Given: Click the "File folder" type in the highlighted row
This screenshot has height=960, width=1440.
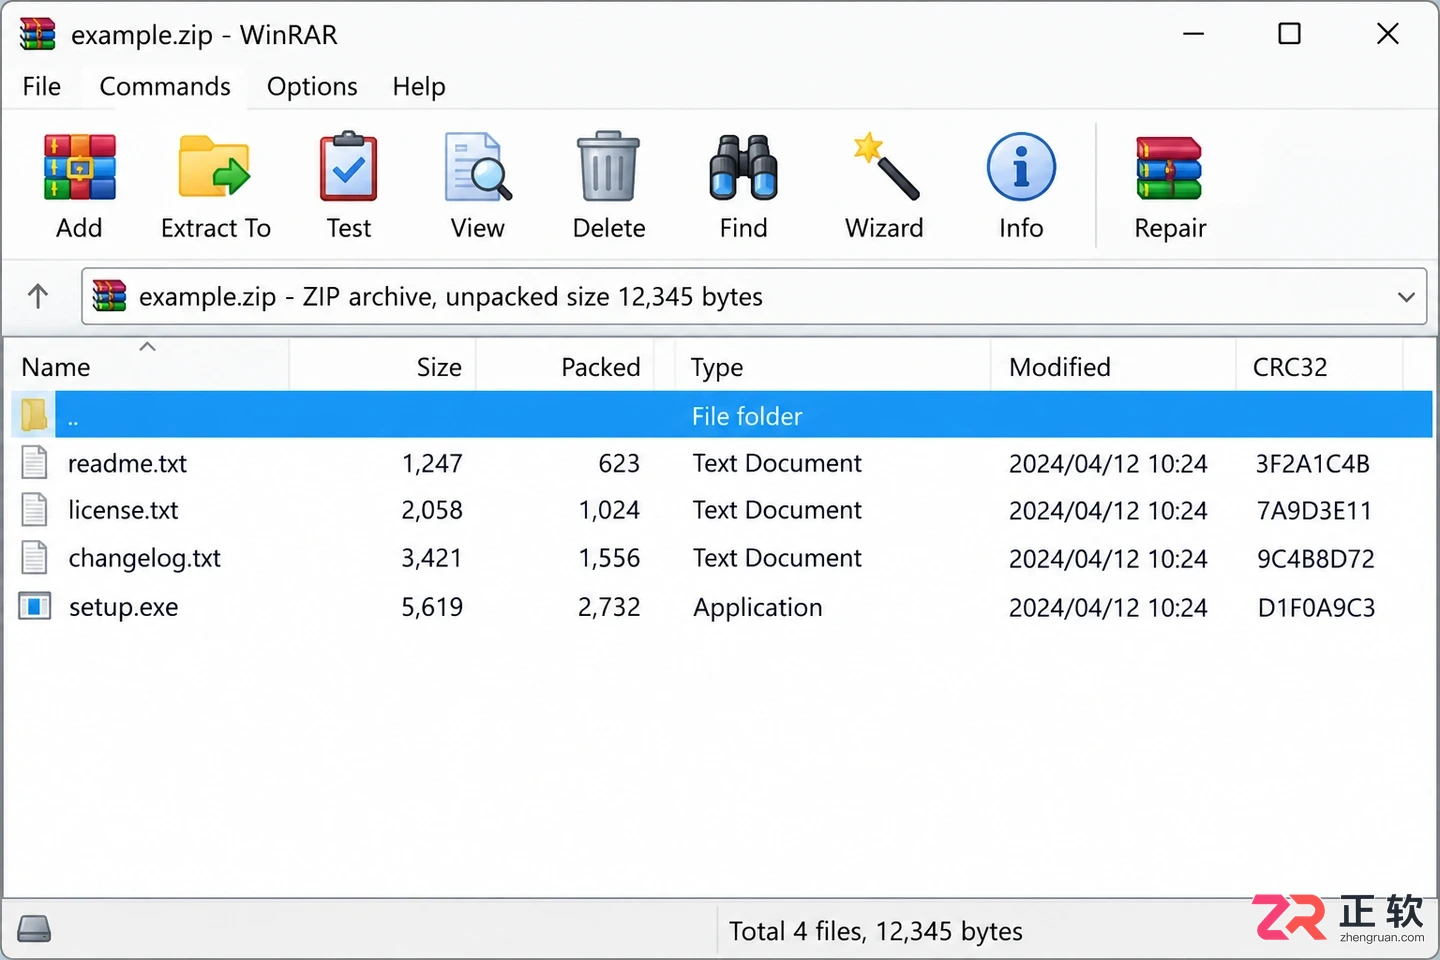Looking at the screenshot, I should 747,416.
